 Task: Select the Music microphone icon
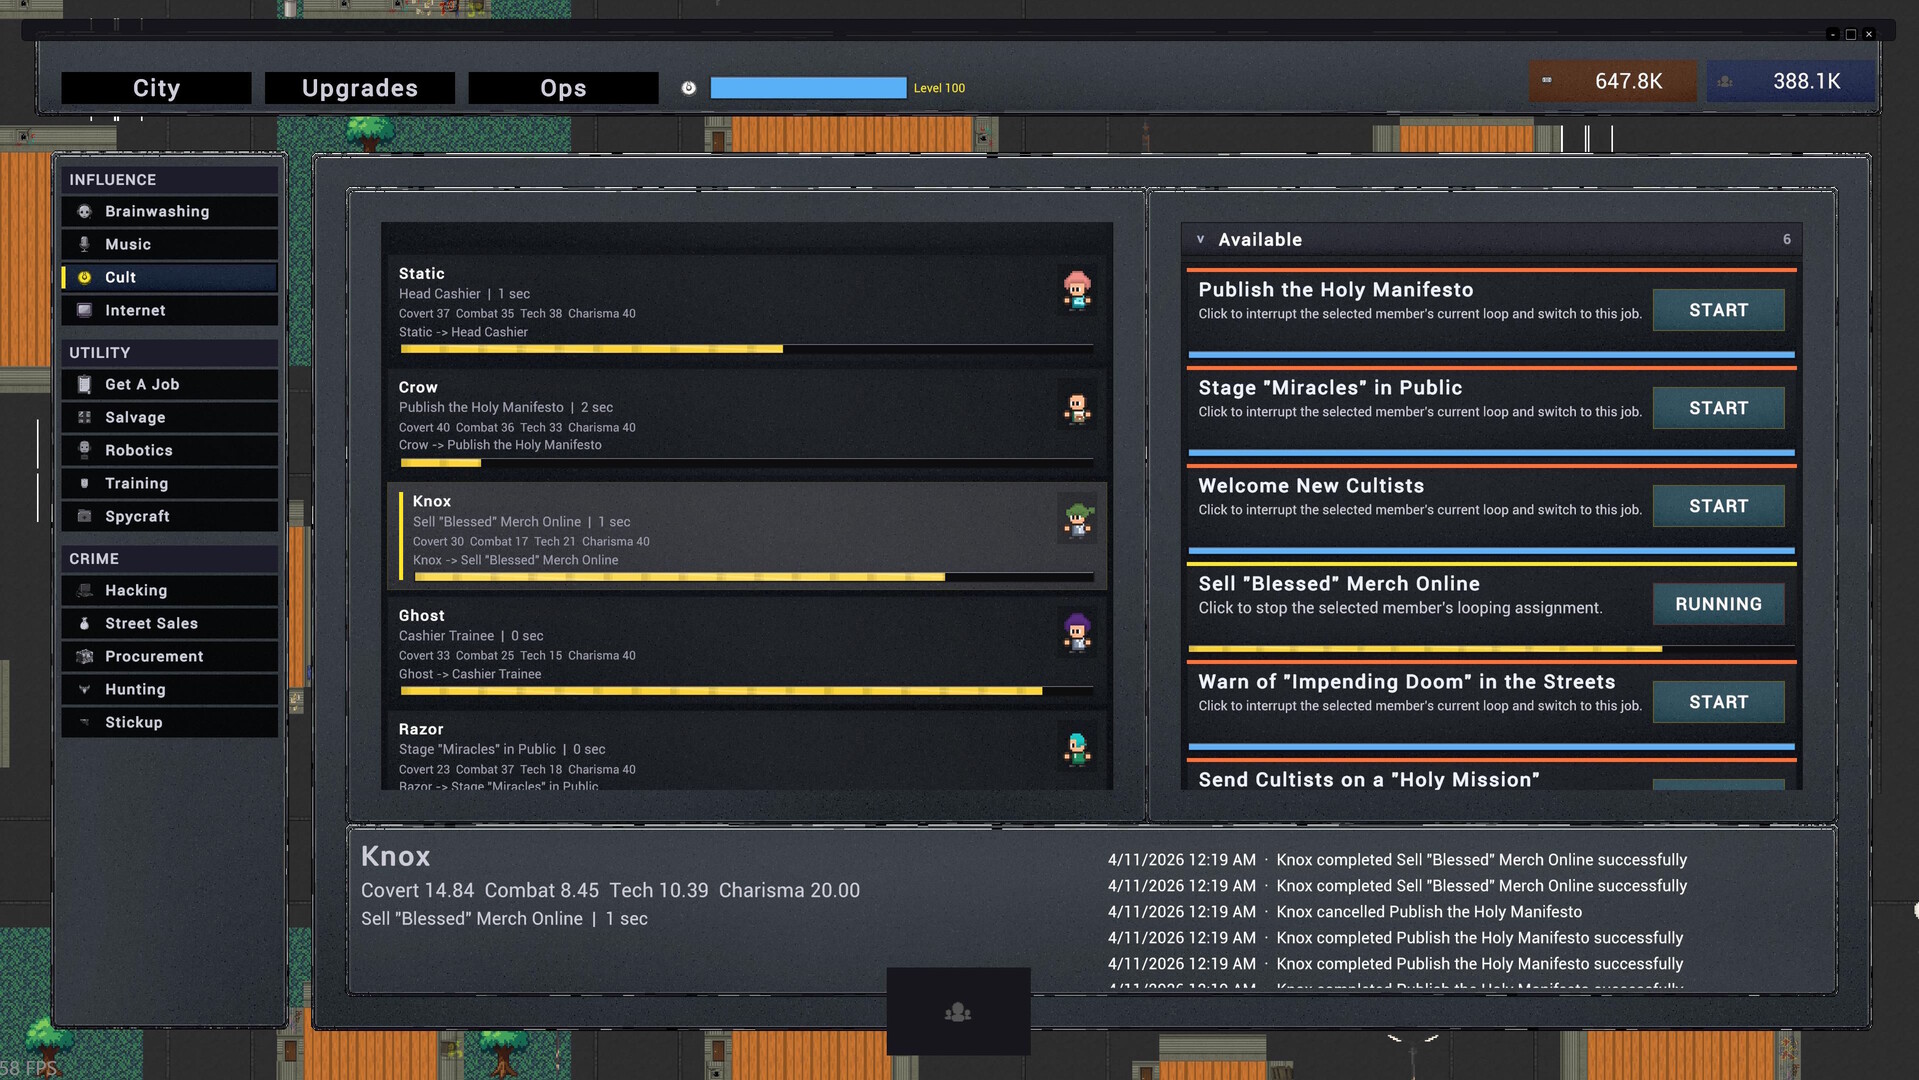point(85,244)
